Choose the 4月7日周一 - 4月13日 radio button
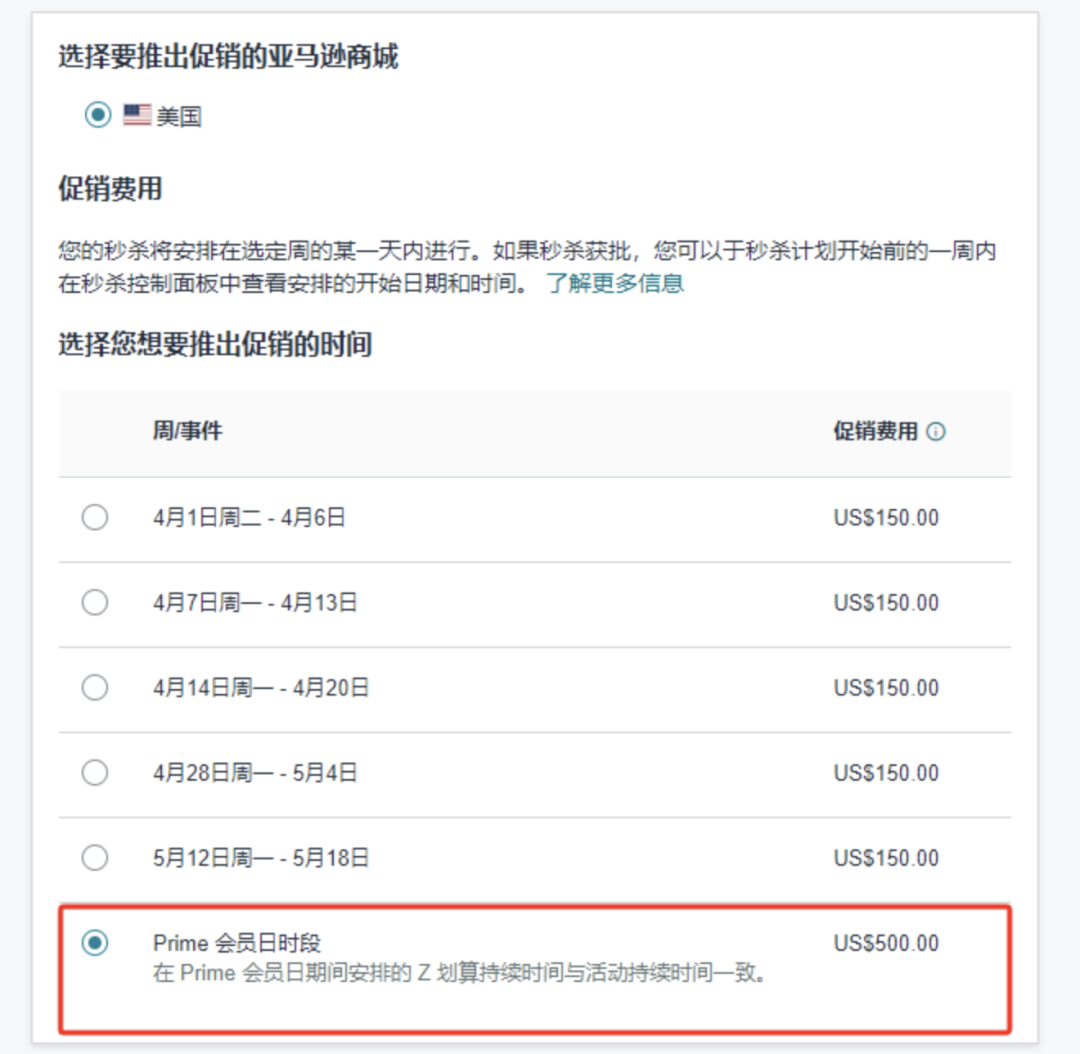This screenshot has height=1054, width=1080. point(95,603)
